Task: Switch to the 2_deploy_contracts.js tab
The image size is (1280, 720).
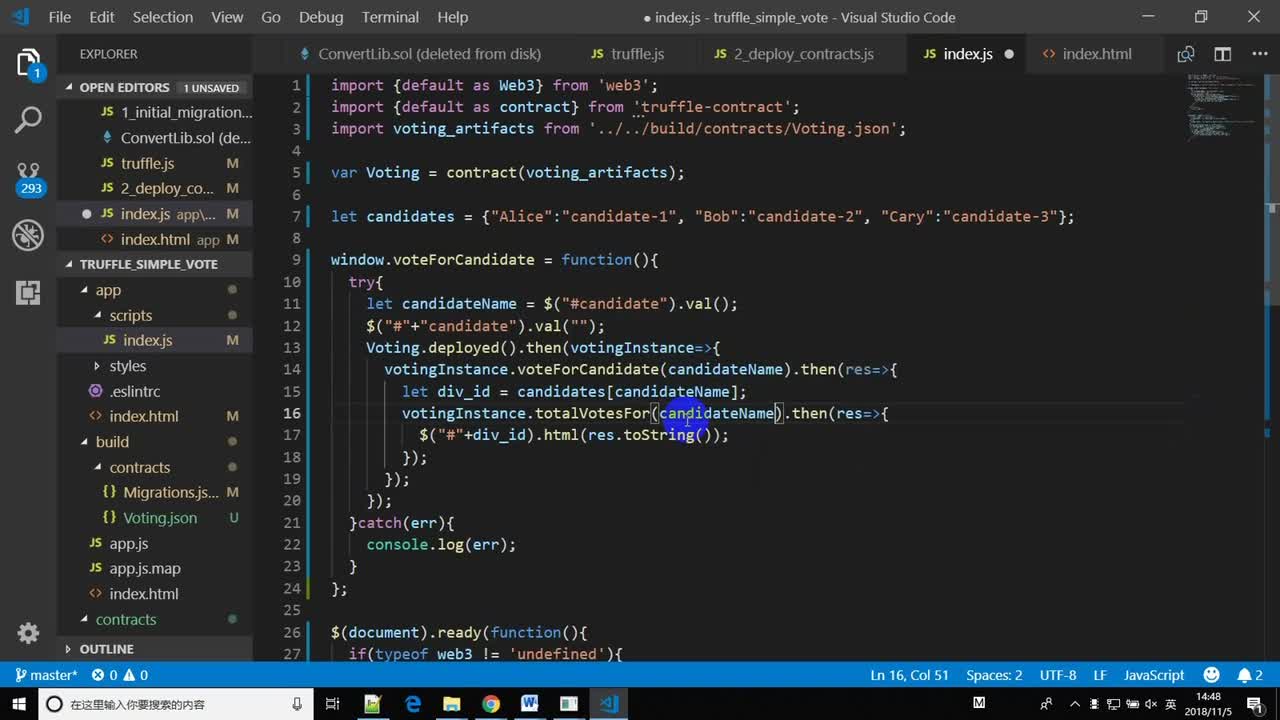Action: point(794,54)
